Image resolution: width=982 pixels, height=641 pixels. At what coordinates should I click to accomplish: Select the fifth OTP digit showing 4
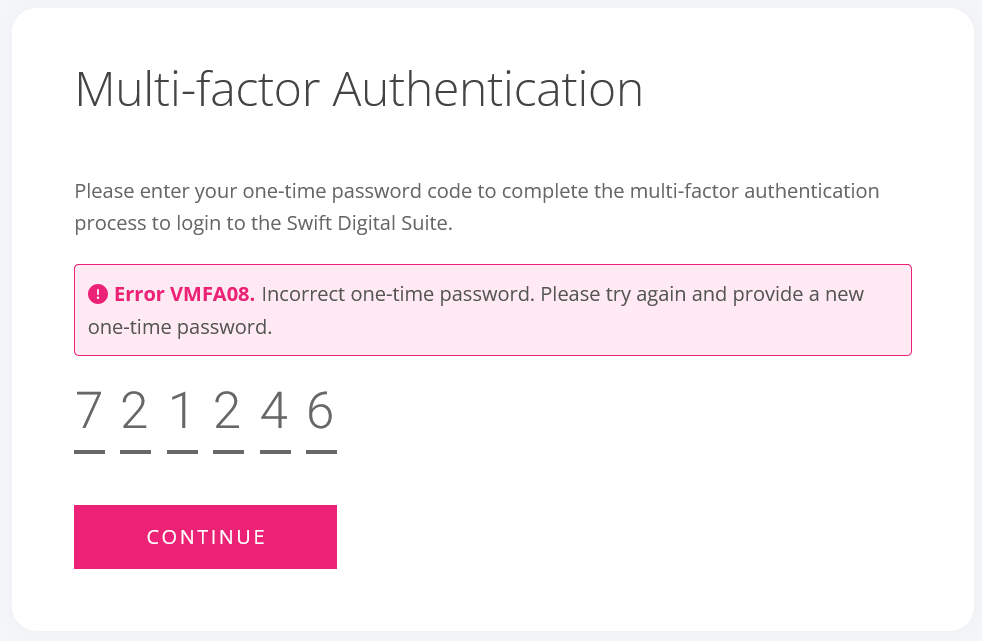[x=276, y=410]
